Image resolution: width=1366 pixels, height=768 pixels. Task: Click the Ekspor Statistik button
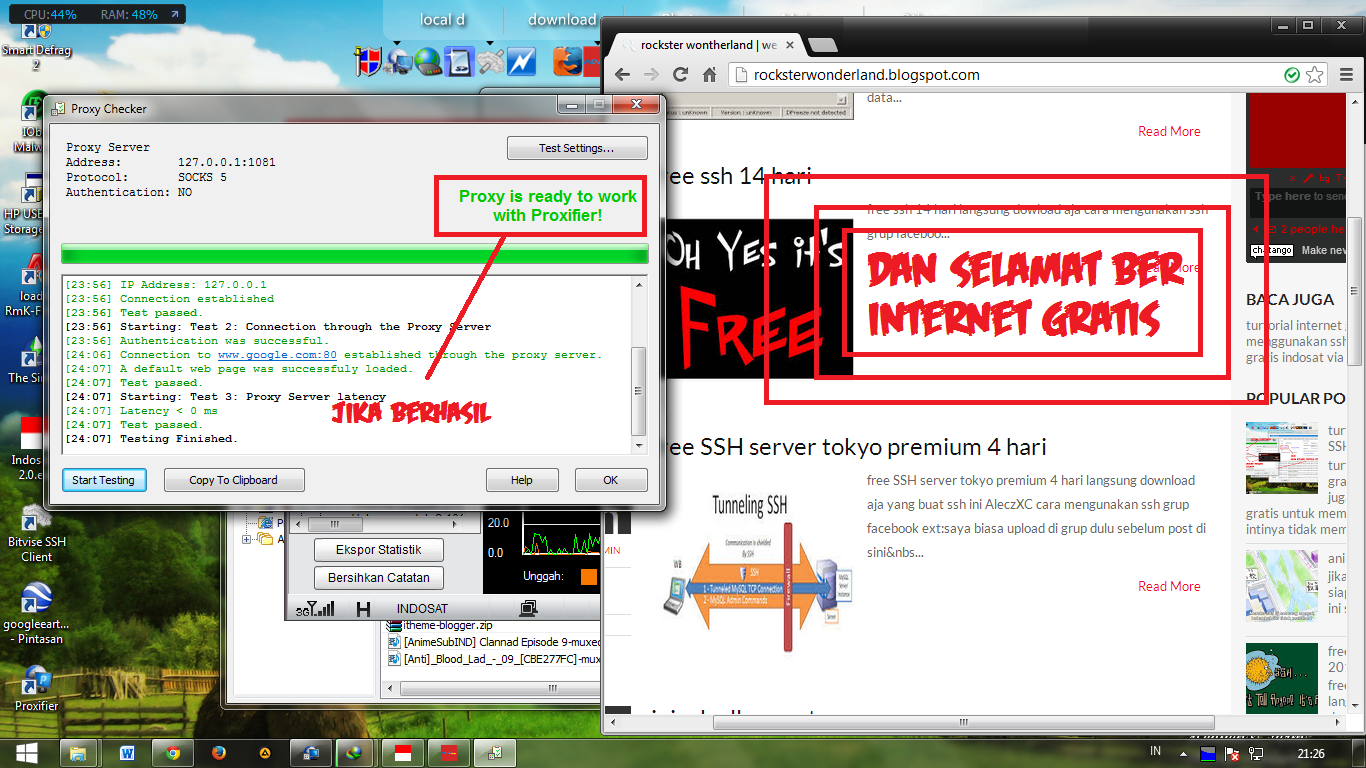(379, 550)
